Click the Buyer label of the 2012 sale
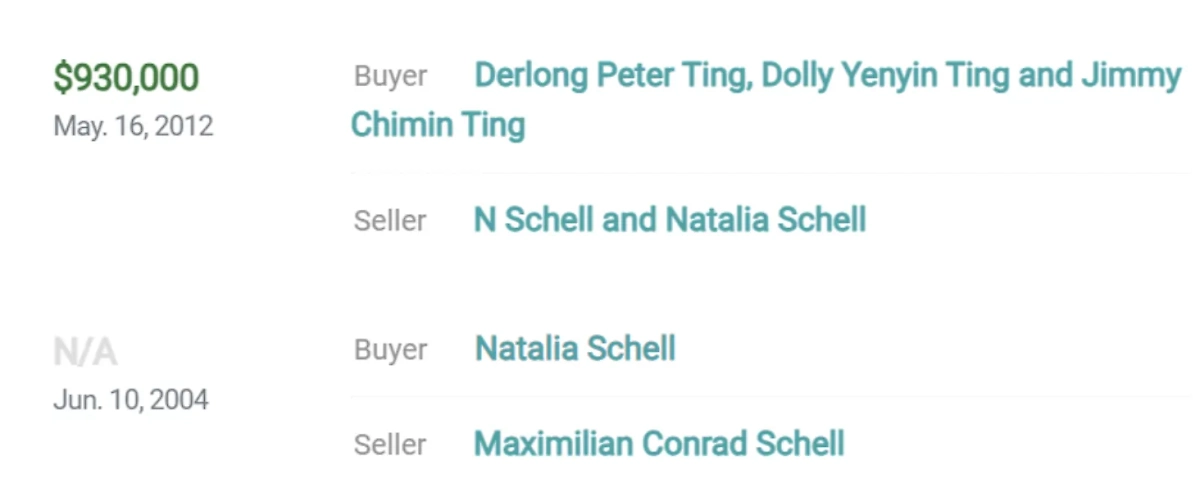The height and width of the screenshot is (497, 1200). click(390, 77)
